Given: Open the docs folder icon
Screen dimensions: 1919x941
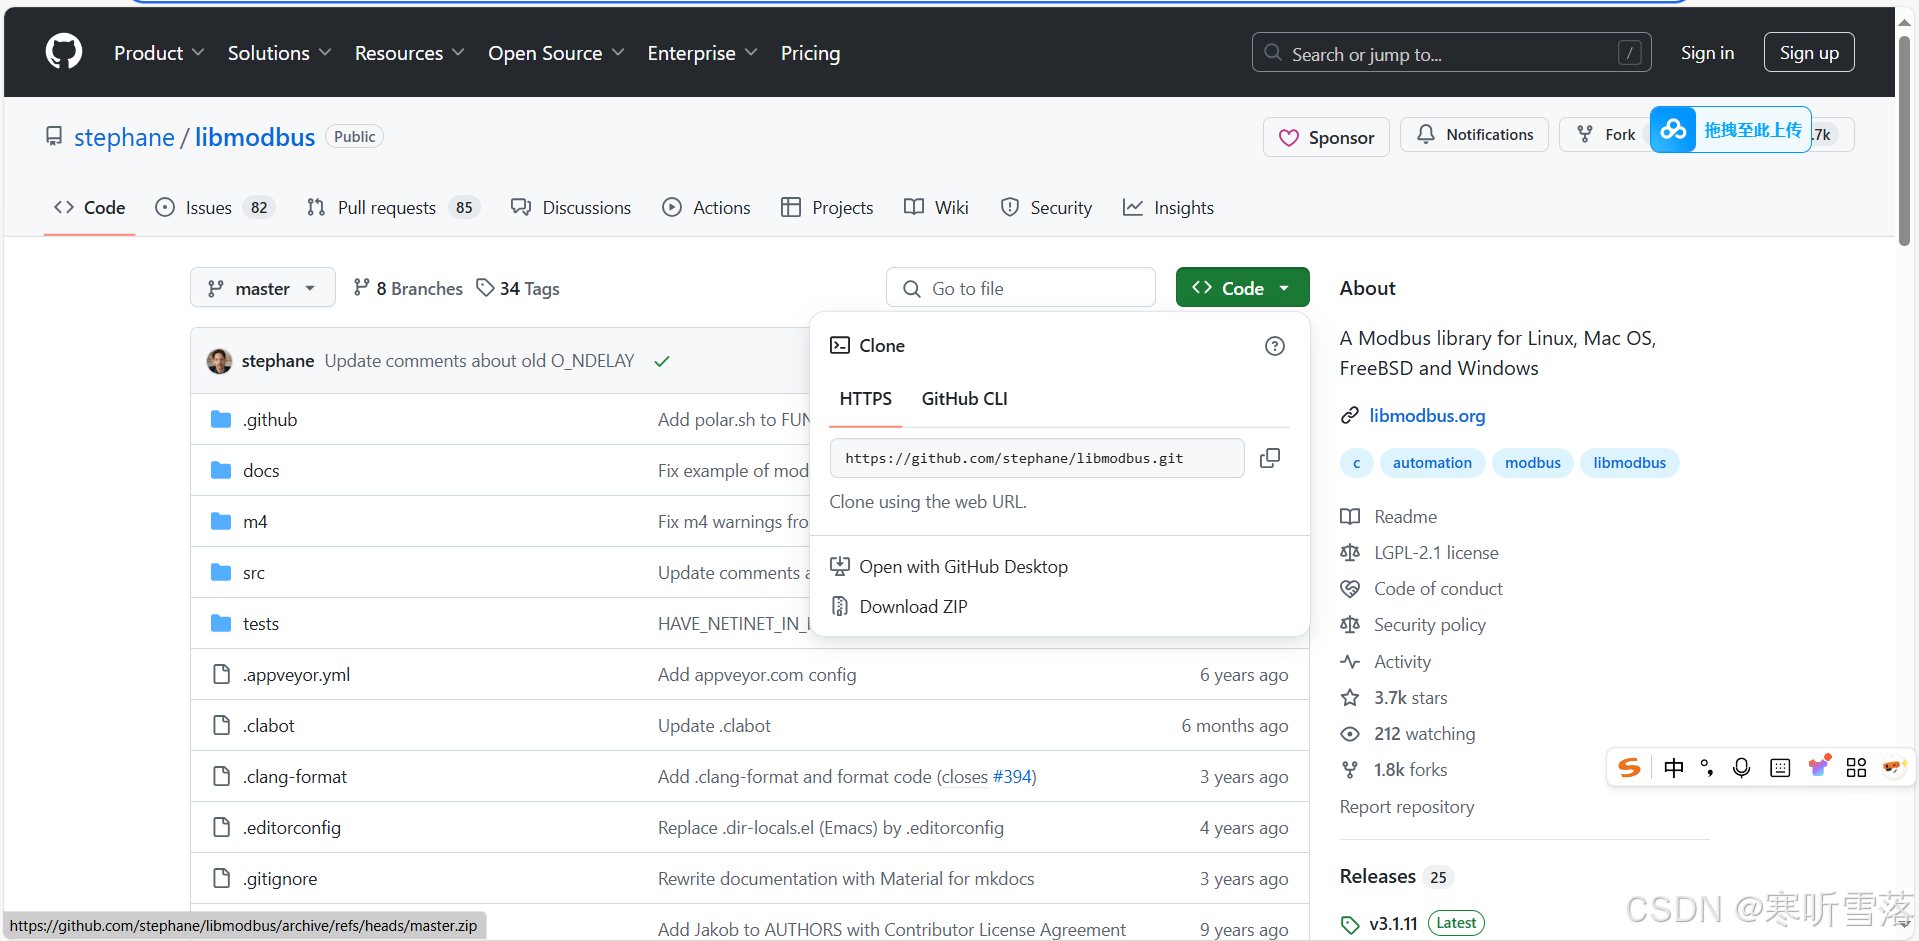Looking at the screenshot, I should (221, 470).
